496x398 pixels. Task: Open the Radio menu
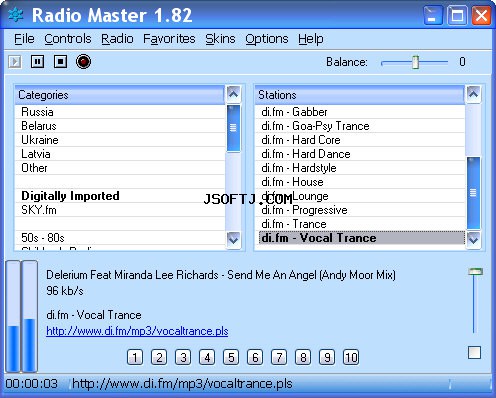117,39
